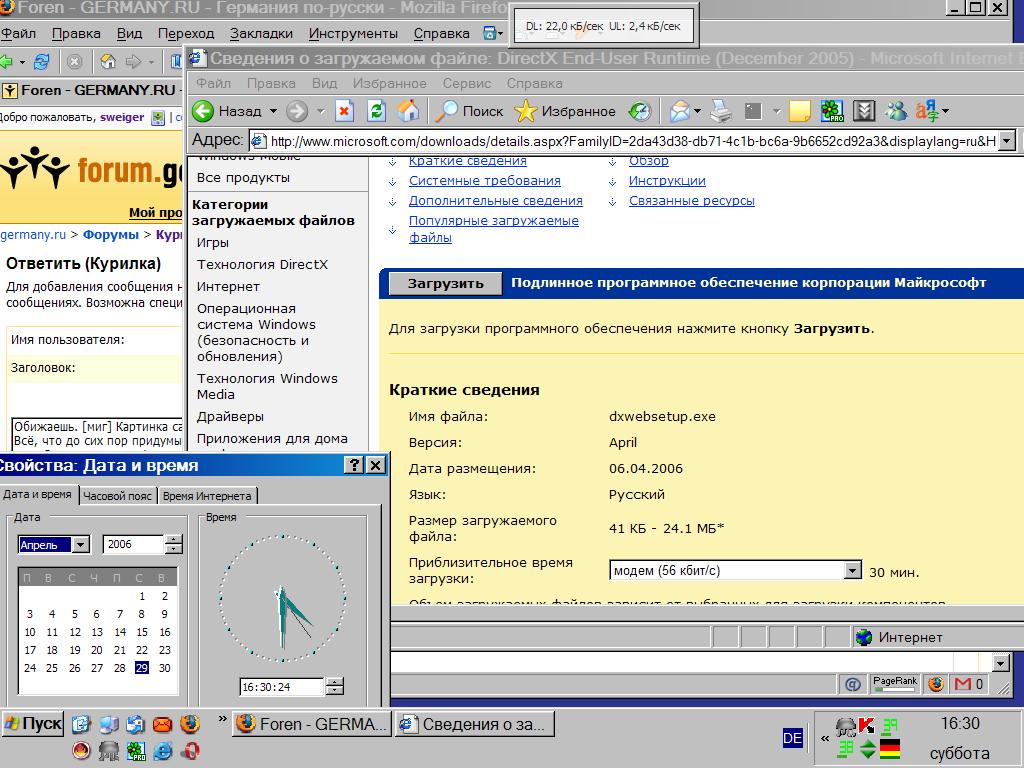Open the IE Mail button dropdown arrow
Viewport: 1024px width, 768px height.
click(x=698, y=111)
